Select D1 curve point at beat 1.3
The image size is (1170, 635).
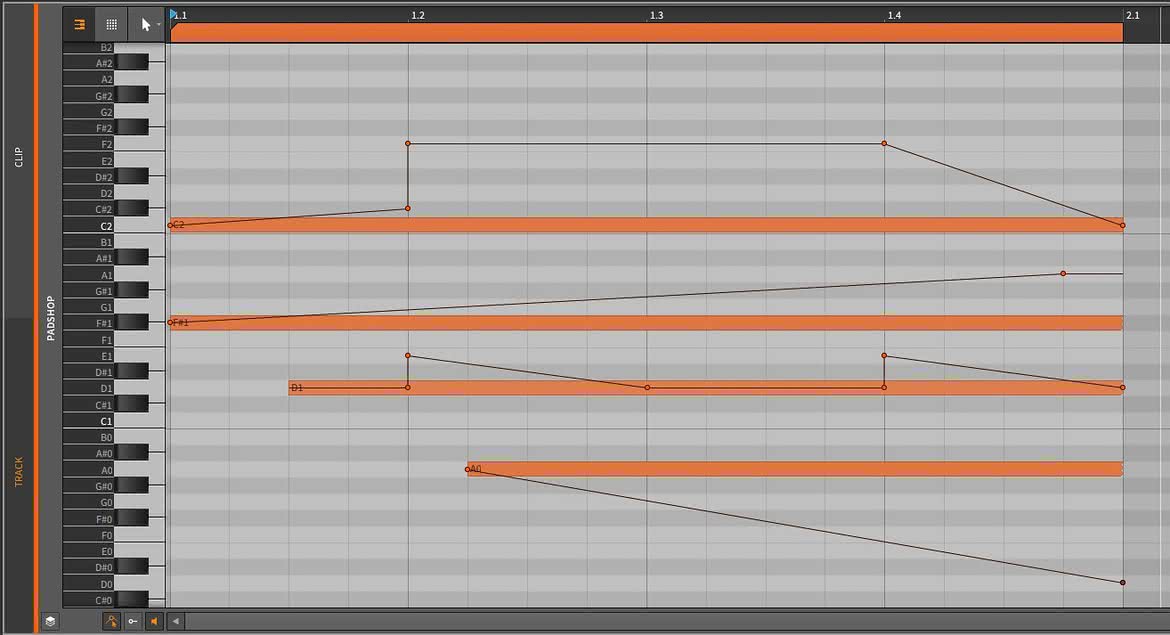tap(647, 387)
